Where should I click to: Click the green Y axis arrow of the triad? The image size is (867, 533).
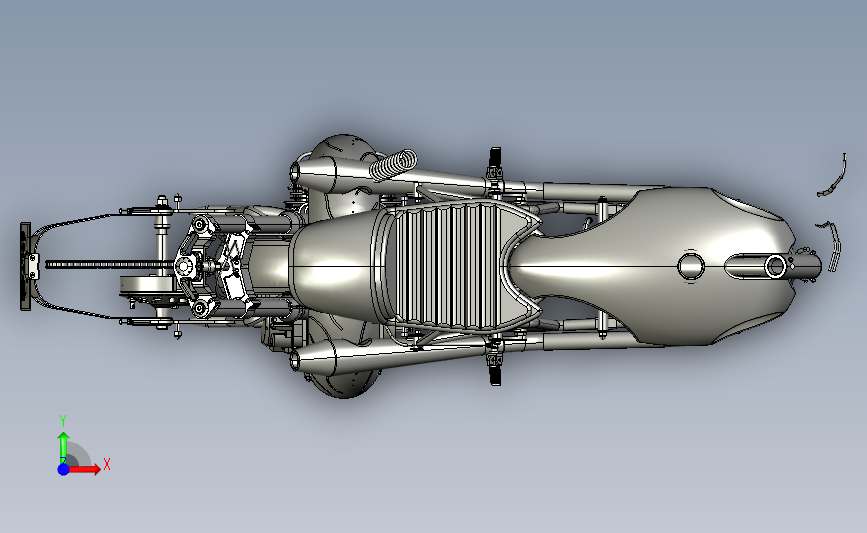pyautogui.click(x=64, y=447)
